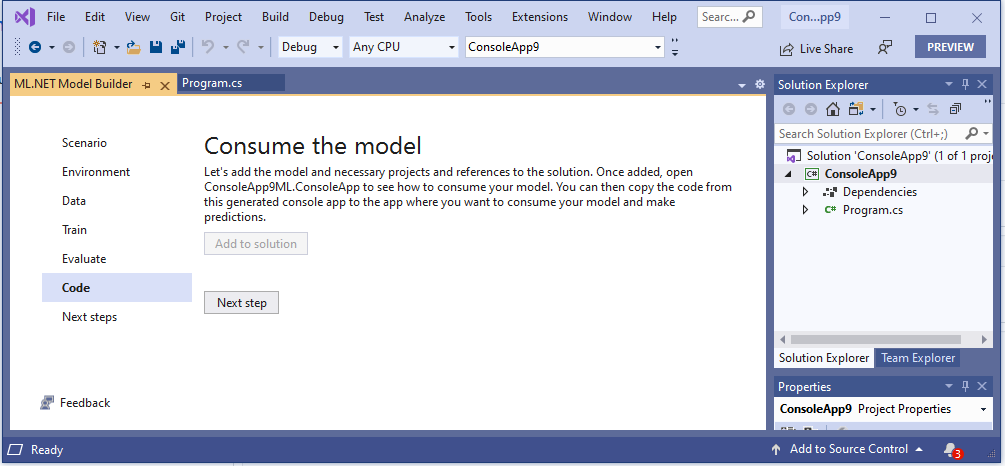Click the Feedback icon in Model Builder
1005x466 pixels.
(x=47, y=403)
